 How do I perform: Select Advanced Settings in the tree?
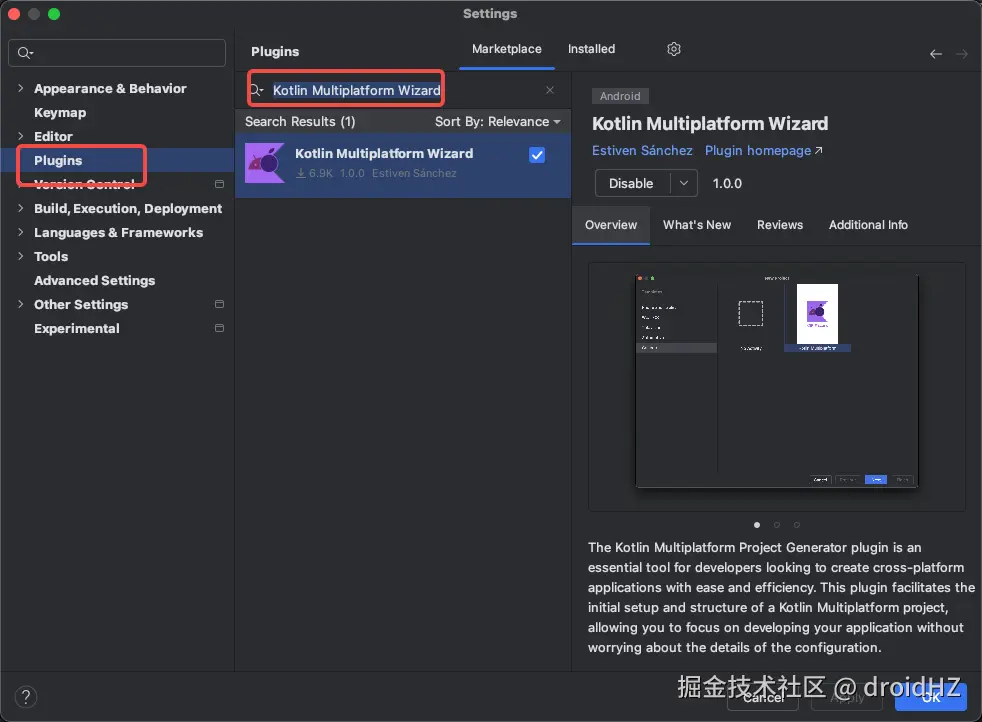(95, 281)
